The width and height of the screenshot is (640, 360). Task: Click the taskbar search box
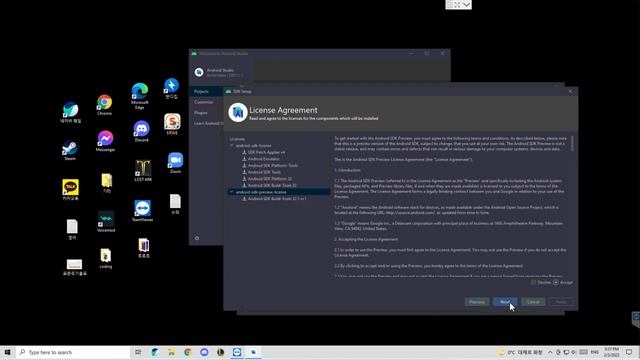[73, 352]
